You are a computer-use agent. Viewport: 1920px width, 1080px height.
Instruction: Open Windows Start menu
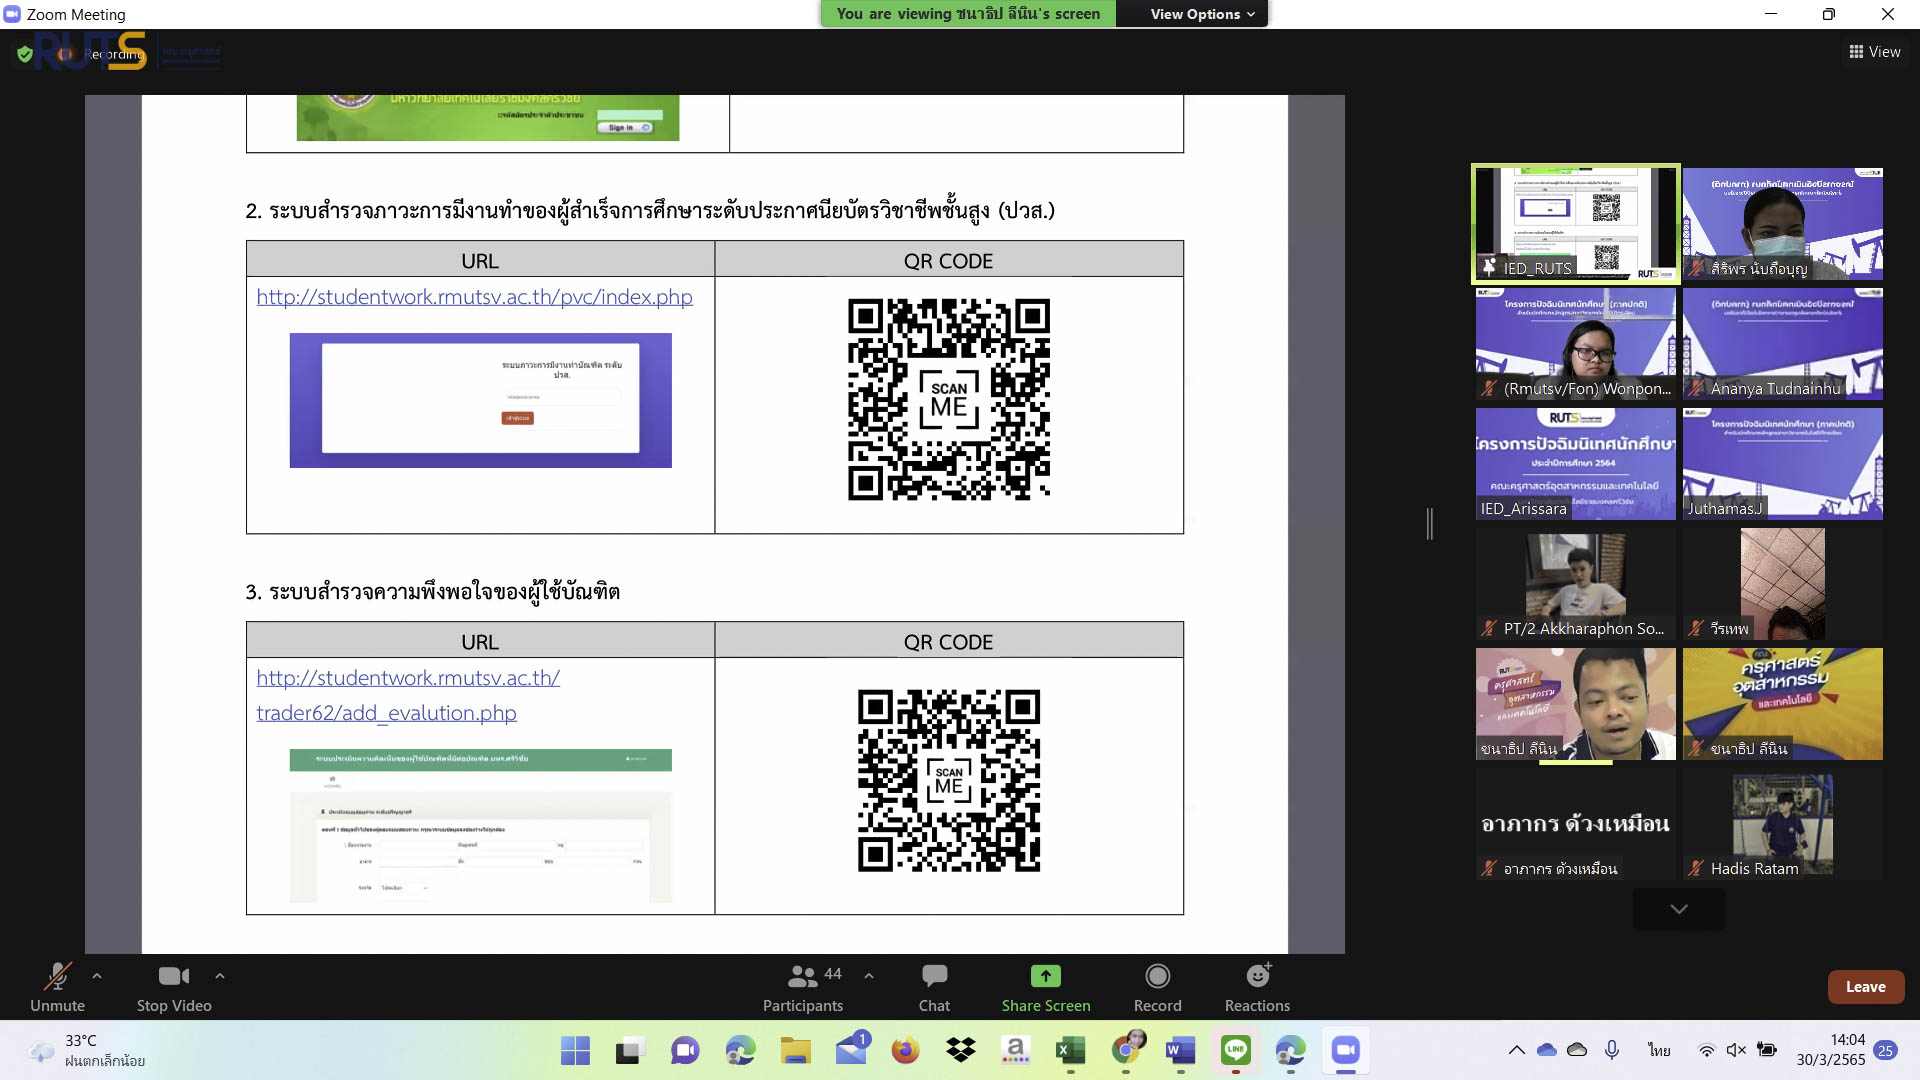pyautogui.click(x=575, y=1051)
